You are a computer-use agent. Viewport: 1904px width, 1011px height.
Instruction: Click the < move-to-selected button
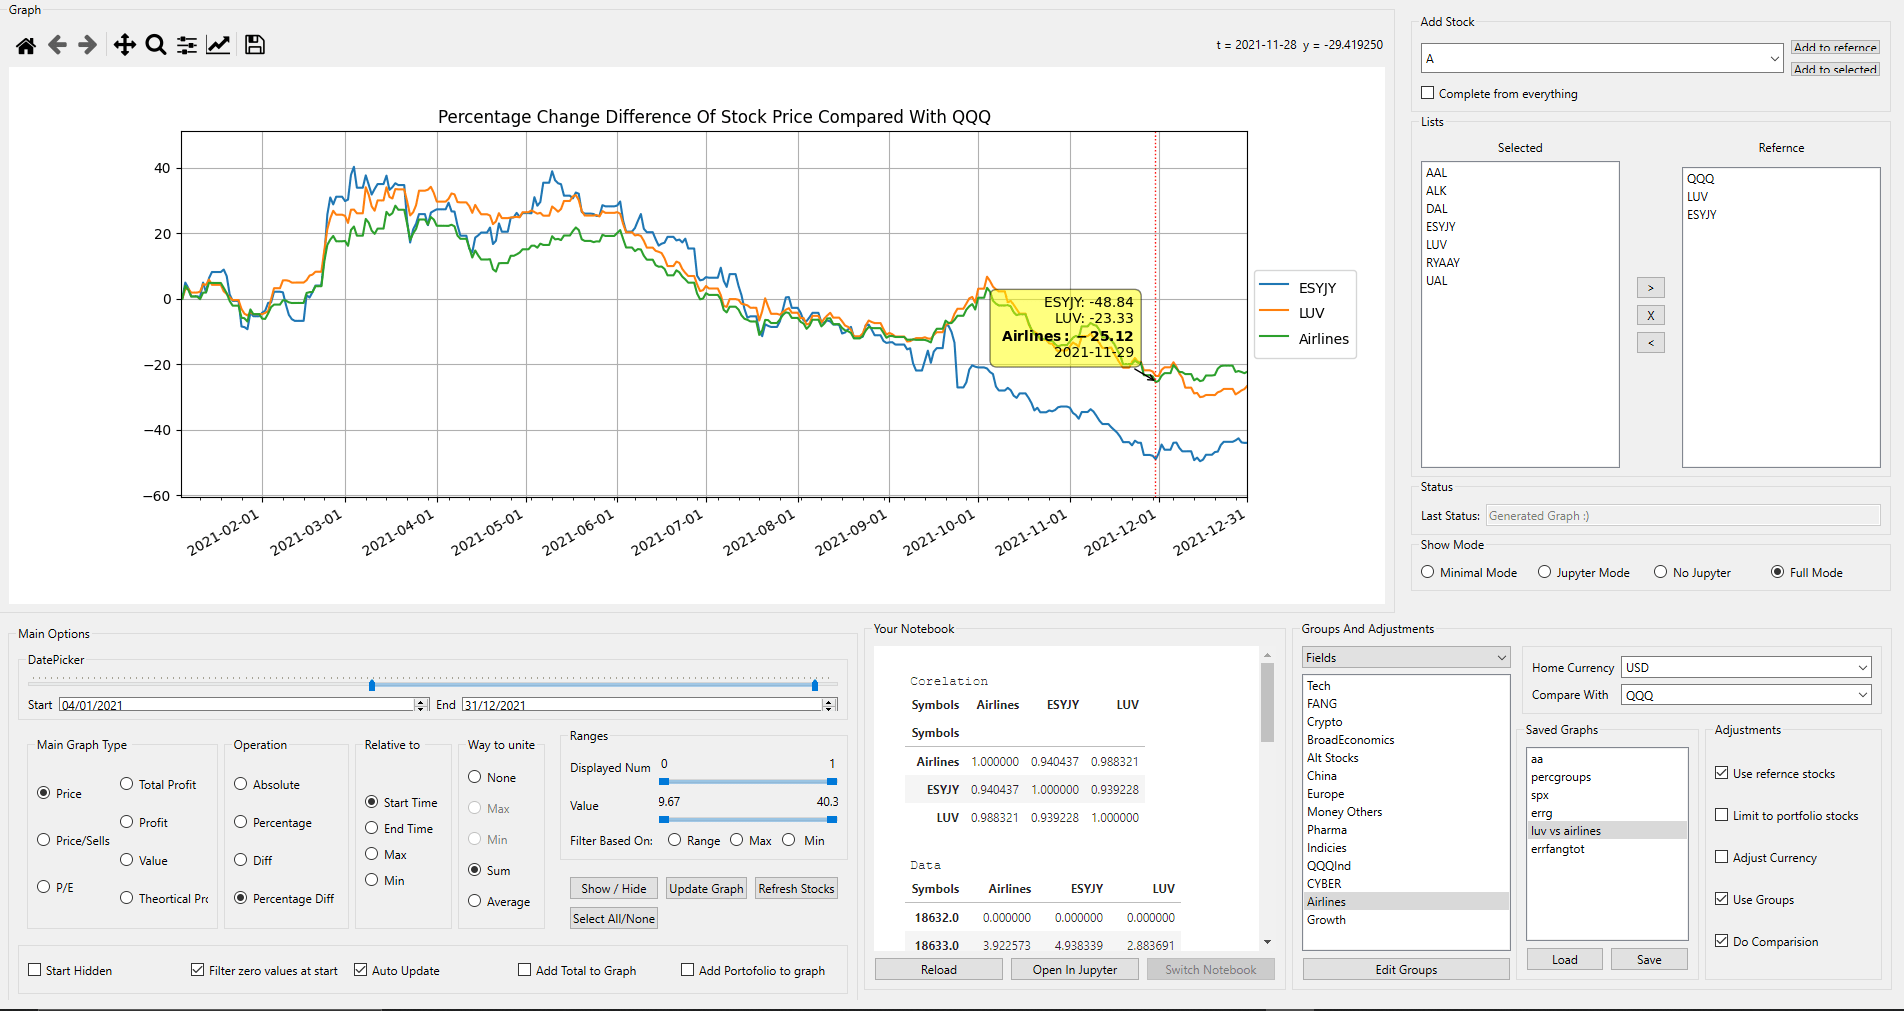click(1651, 343)
